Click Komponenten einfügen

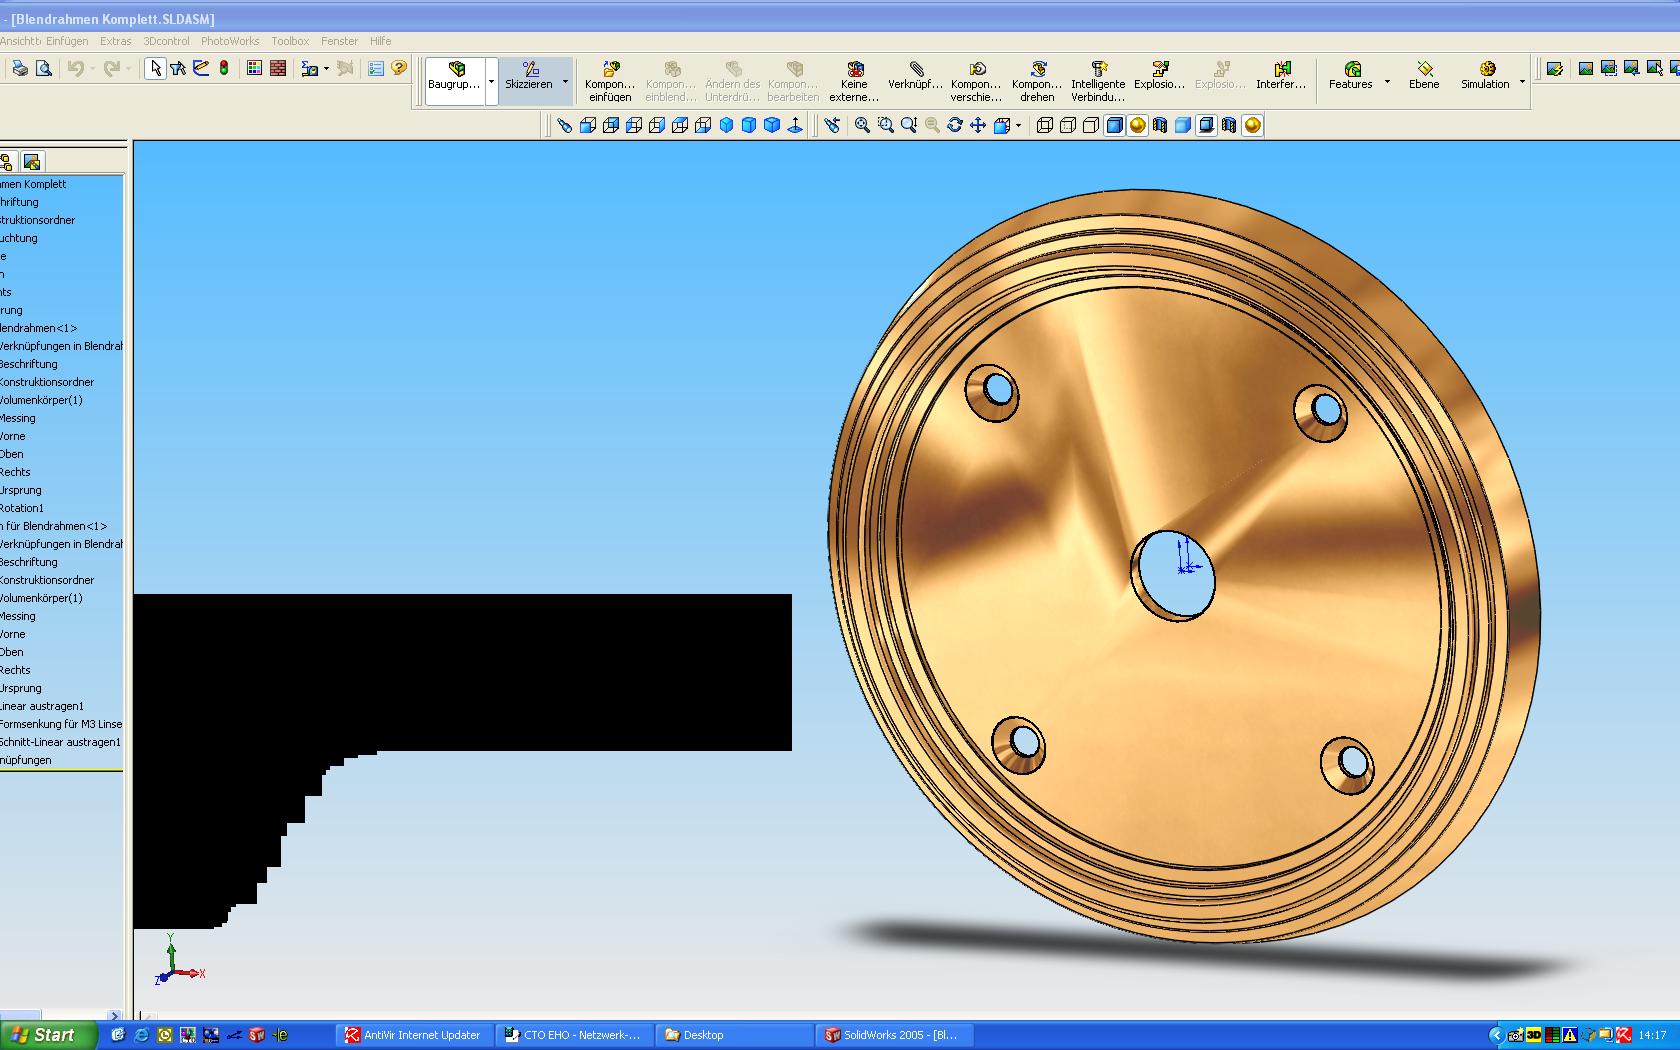[x=610, y=80]
